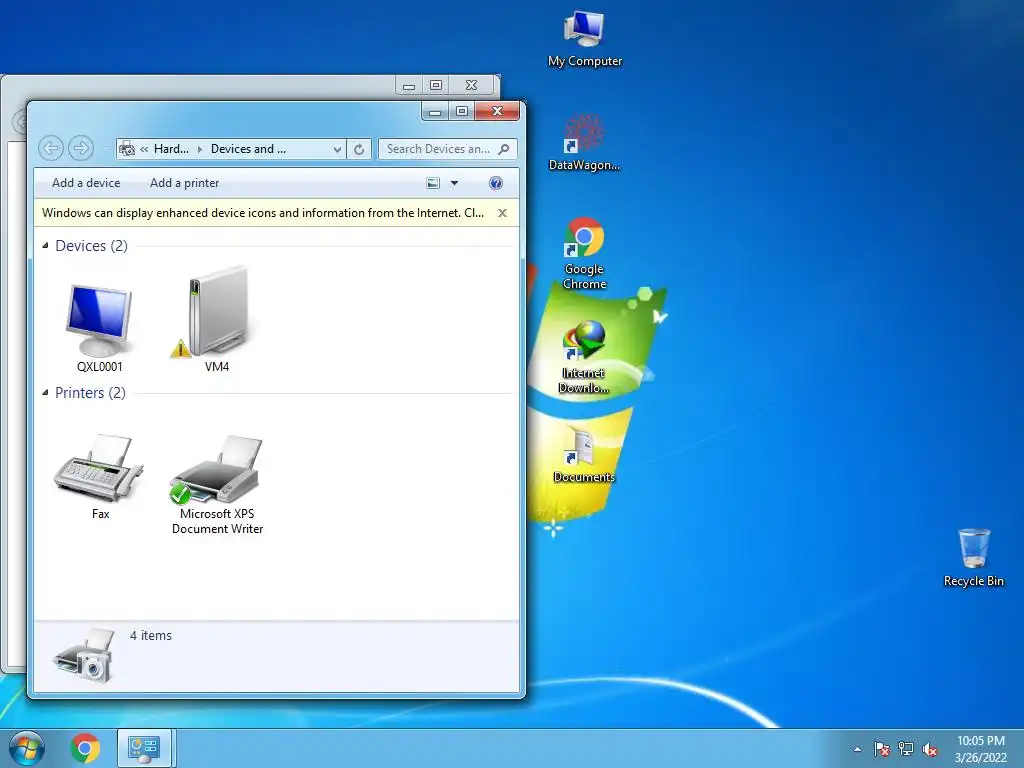Open address bar history dropdown
This screenshot has height=768, width=1024.
click(337, 149)
